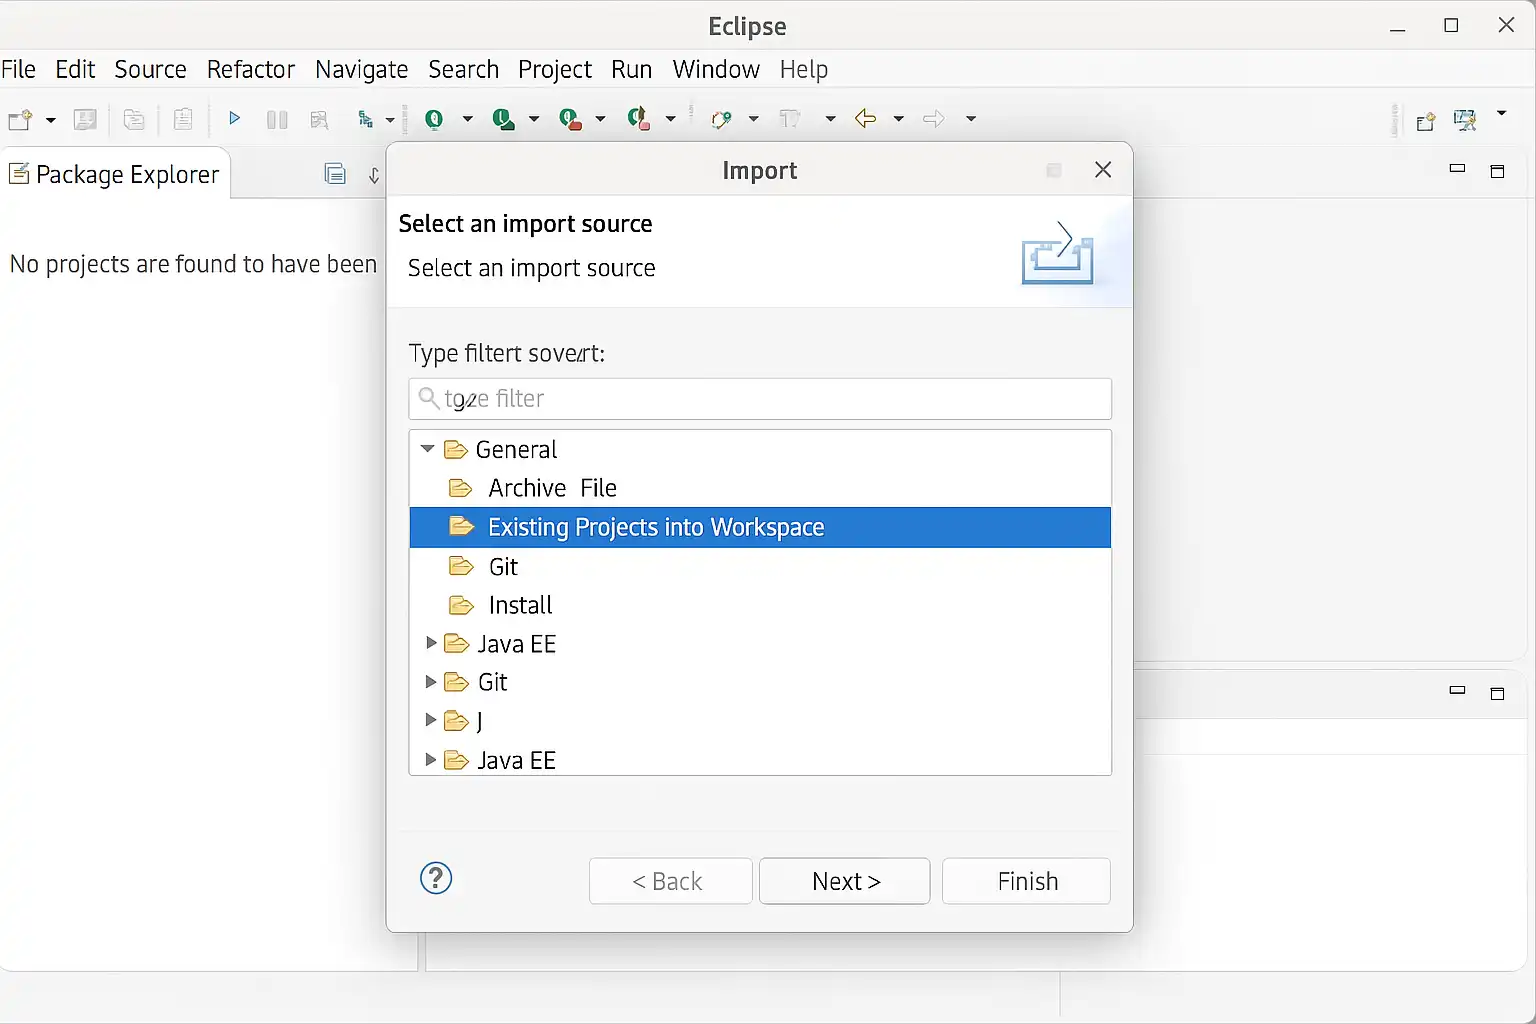Open the Project menu
The width and height of the screenshot is (1536, 1024).
(x=555, y=69)
